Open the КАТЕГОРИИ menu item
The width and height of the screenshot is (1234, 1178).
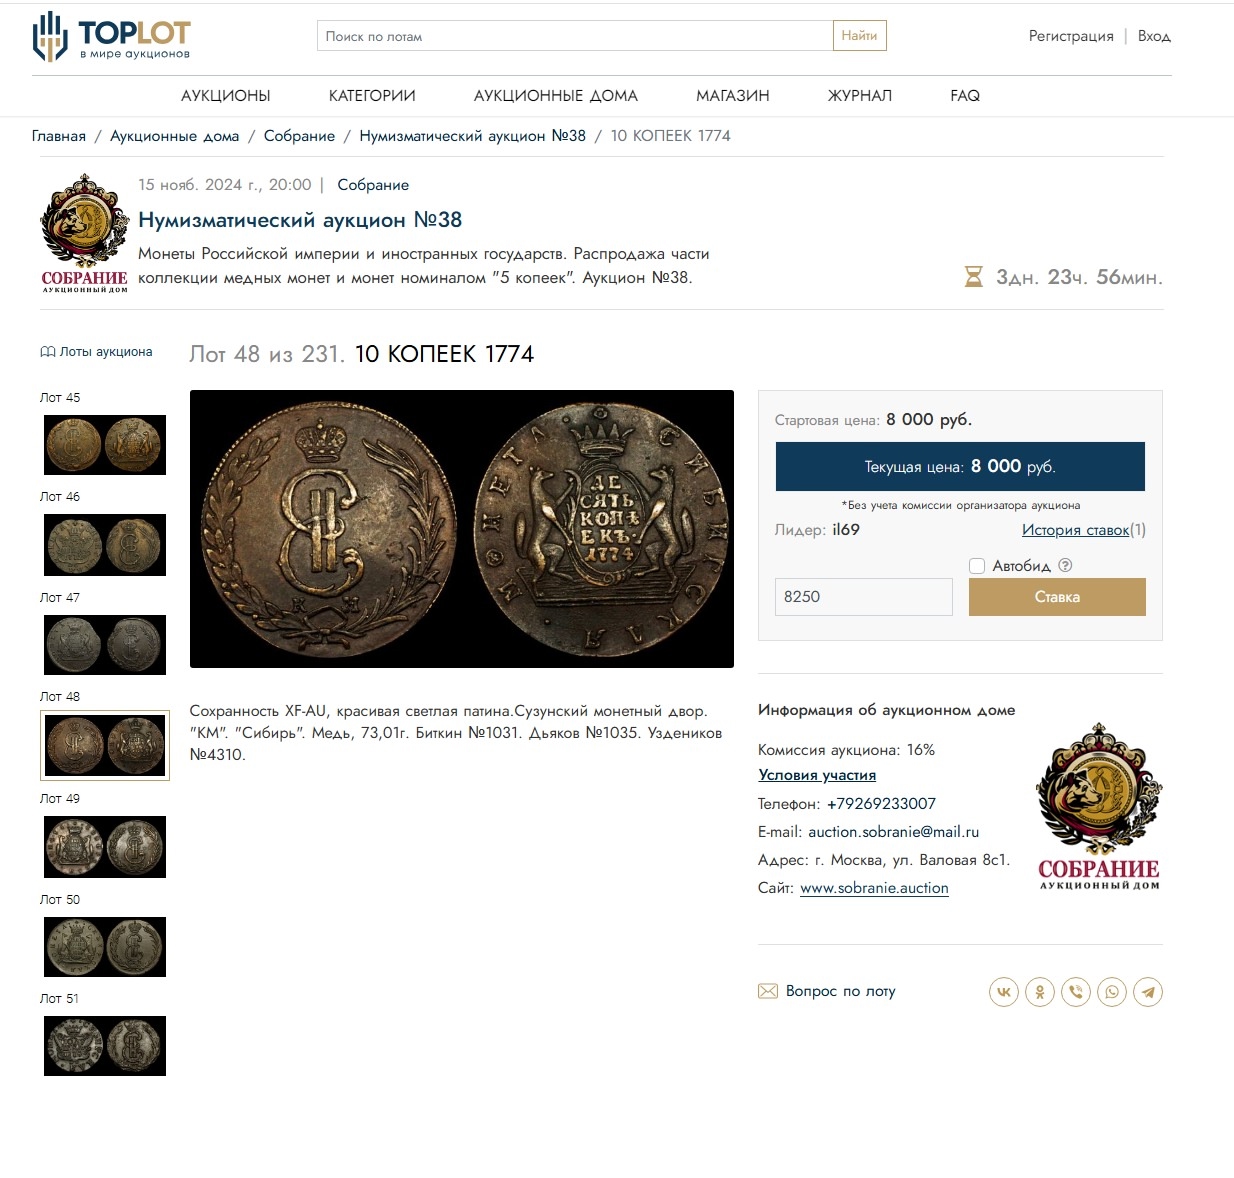[x=372, y=96]
